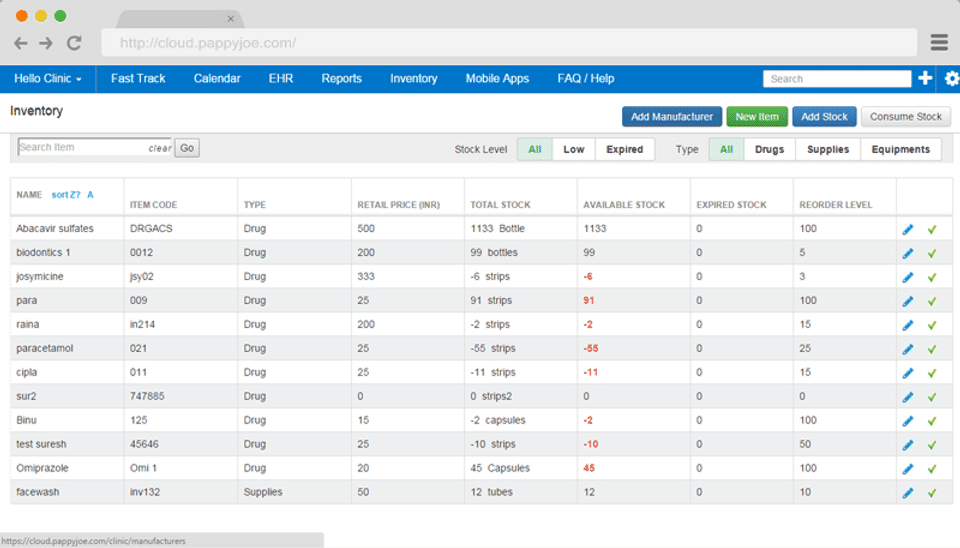Viewport: 960px width, 548px height.
Task: Edit the raina item
Action: click(907, 325)
